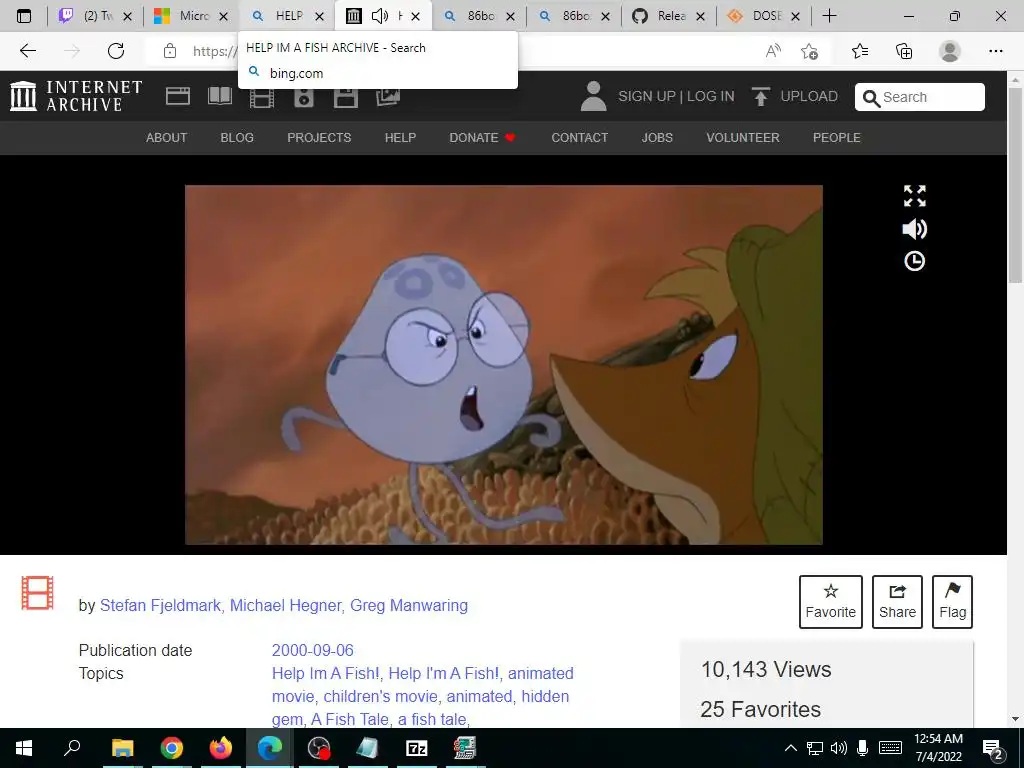
Task: Open the DONATE menu item
Action: (483, 138)
